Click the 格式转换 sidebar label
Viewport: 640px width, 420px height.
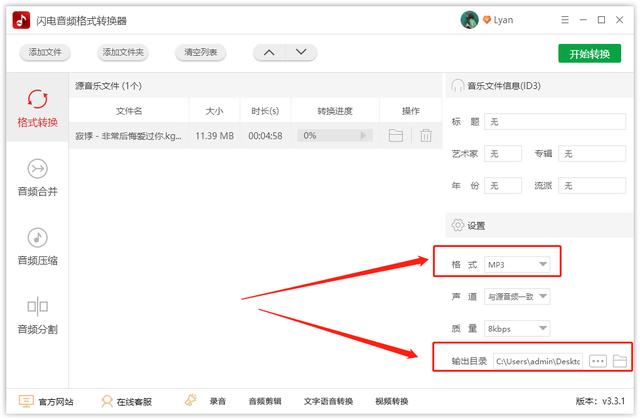pyautogui.click(x=38, y=122)
